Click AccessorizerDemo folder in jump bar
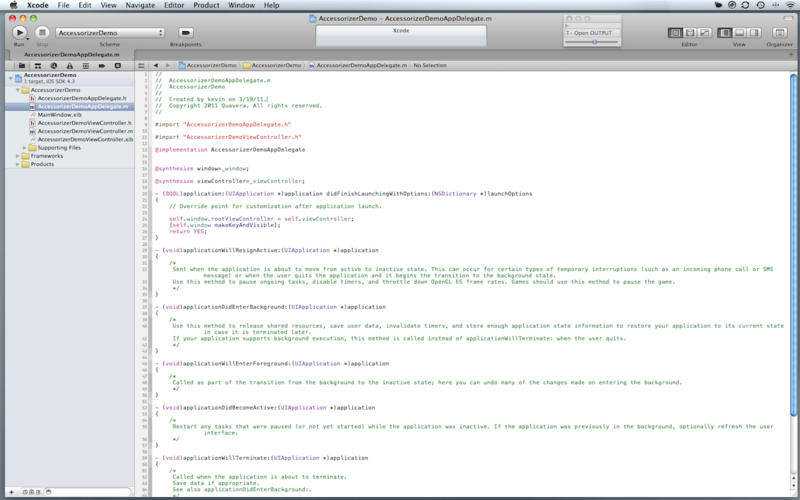Viewport: 800px width, 500px height. click(272, 65)
